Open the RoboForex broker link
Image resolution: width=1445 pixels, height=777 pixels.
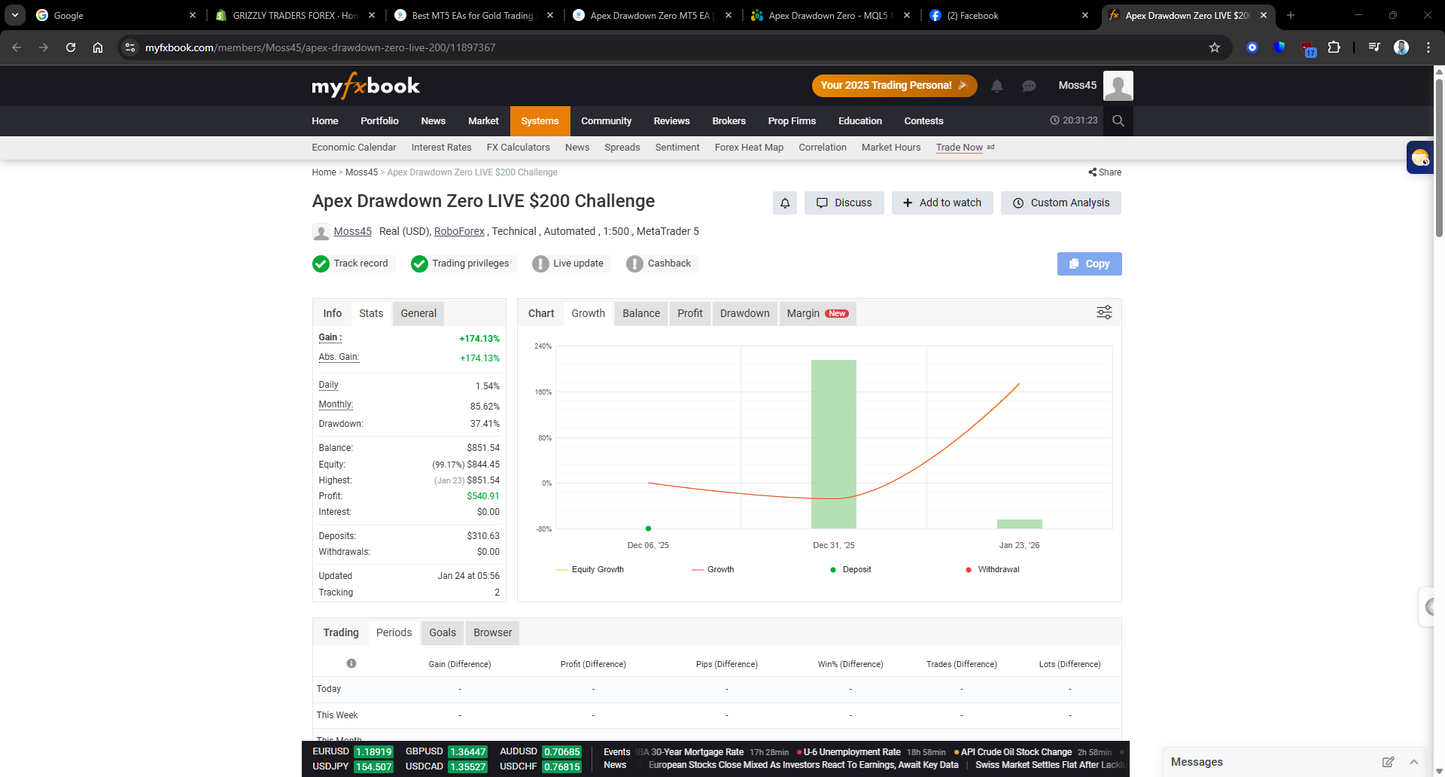click(459, 230)
